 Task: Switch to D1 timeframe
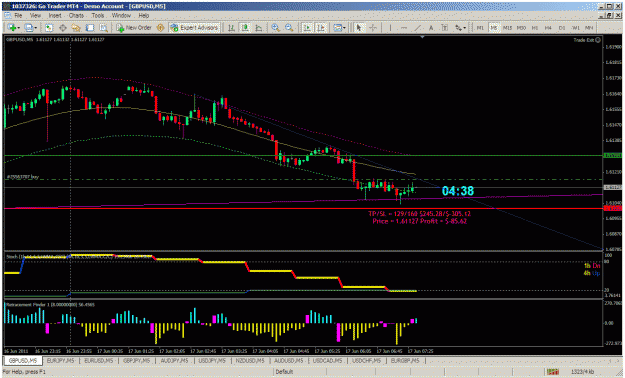pos(562,28)
